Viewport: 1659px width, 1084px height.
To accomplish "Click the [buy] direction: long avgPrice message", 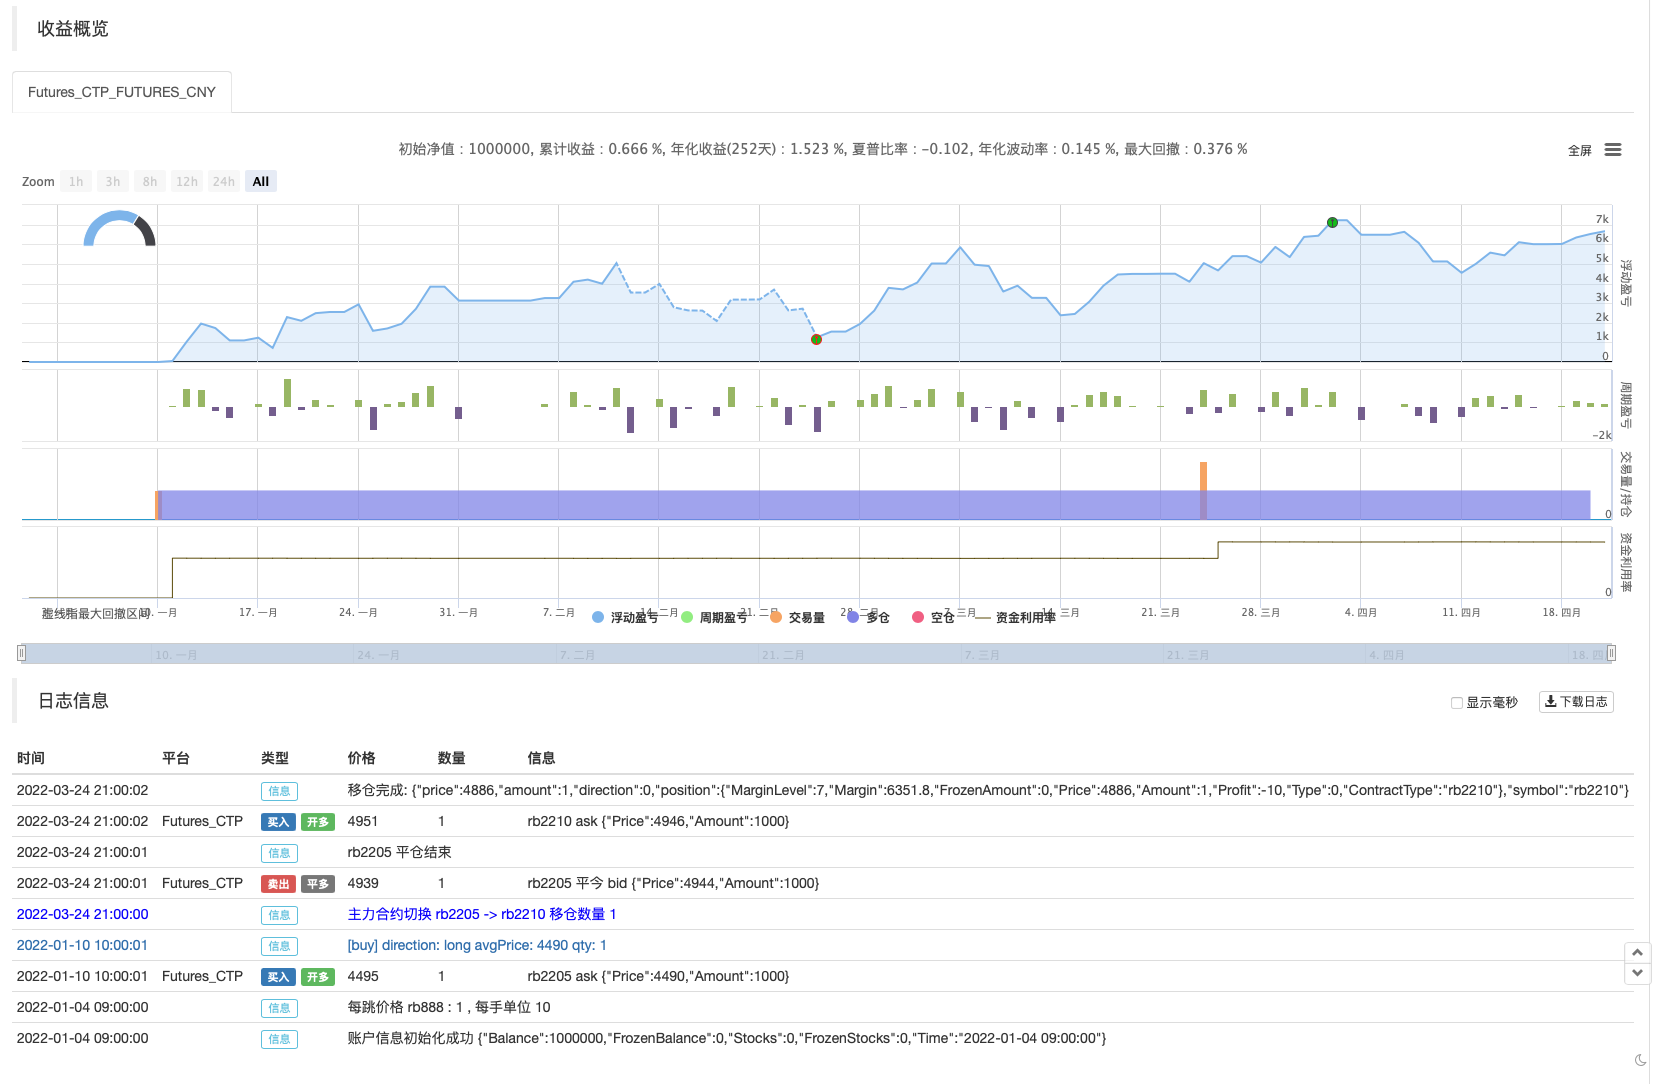I will pos(477,945).
